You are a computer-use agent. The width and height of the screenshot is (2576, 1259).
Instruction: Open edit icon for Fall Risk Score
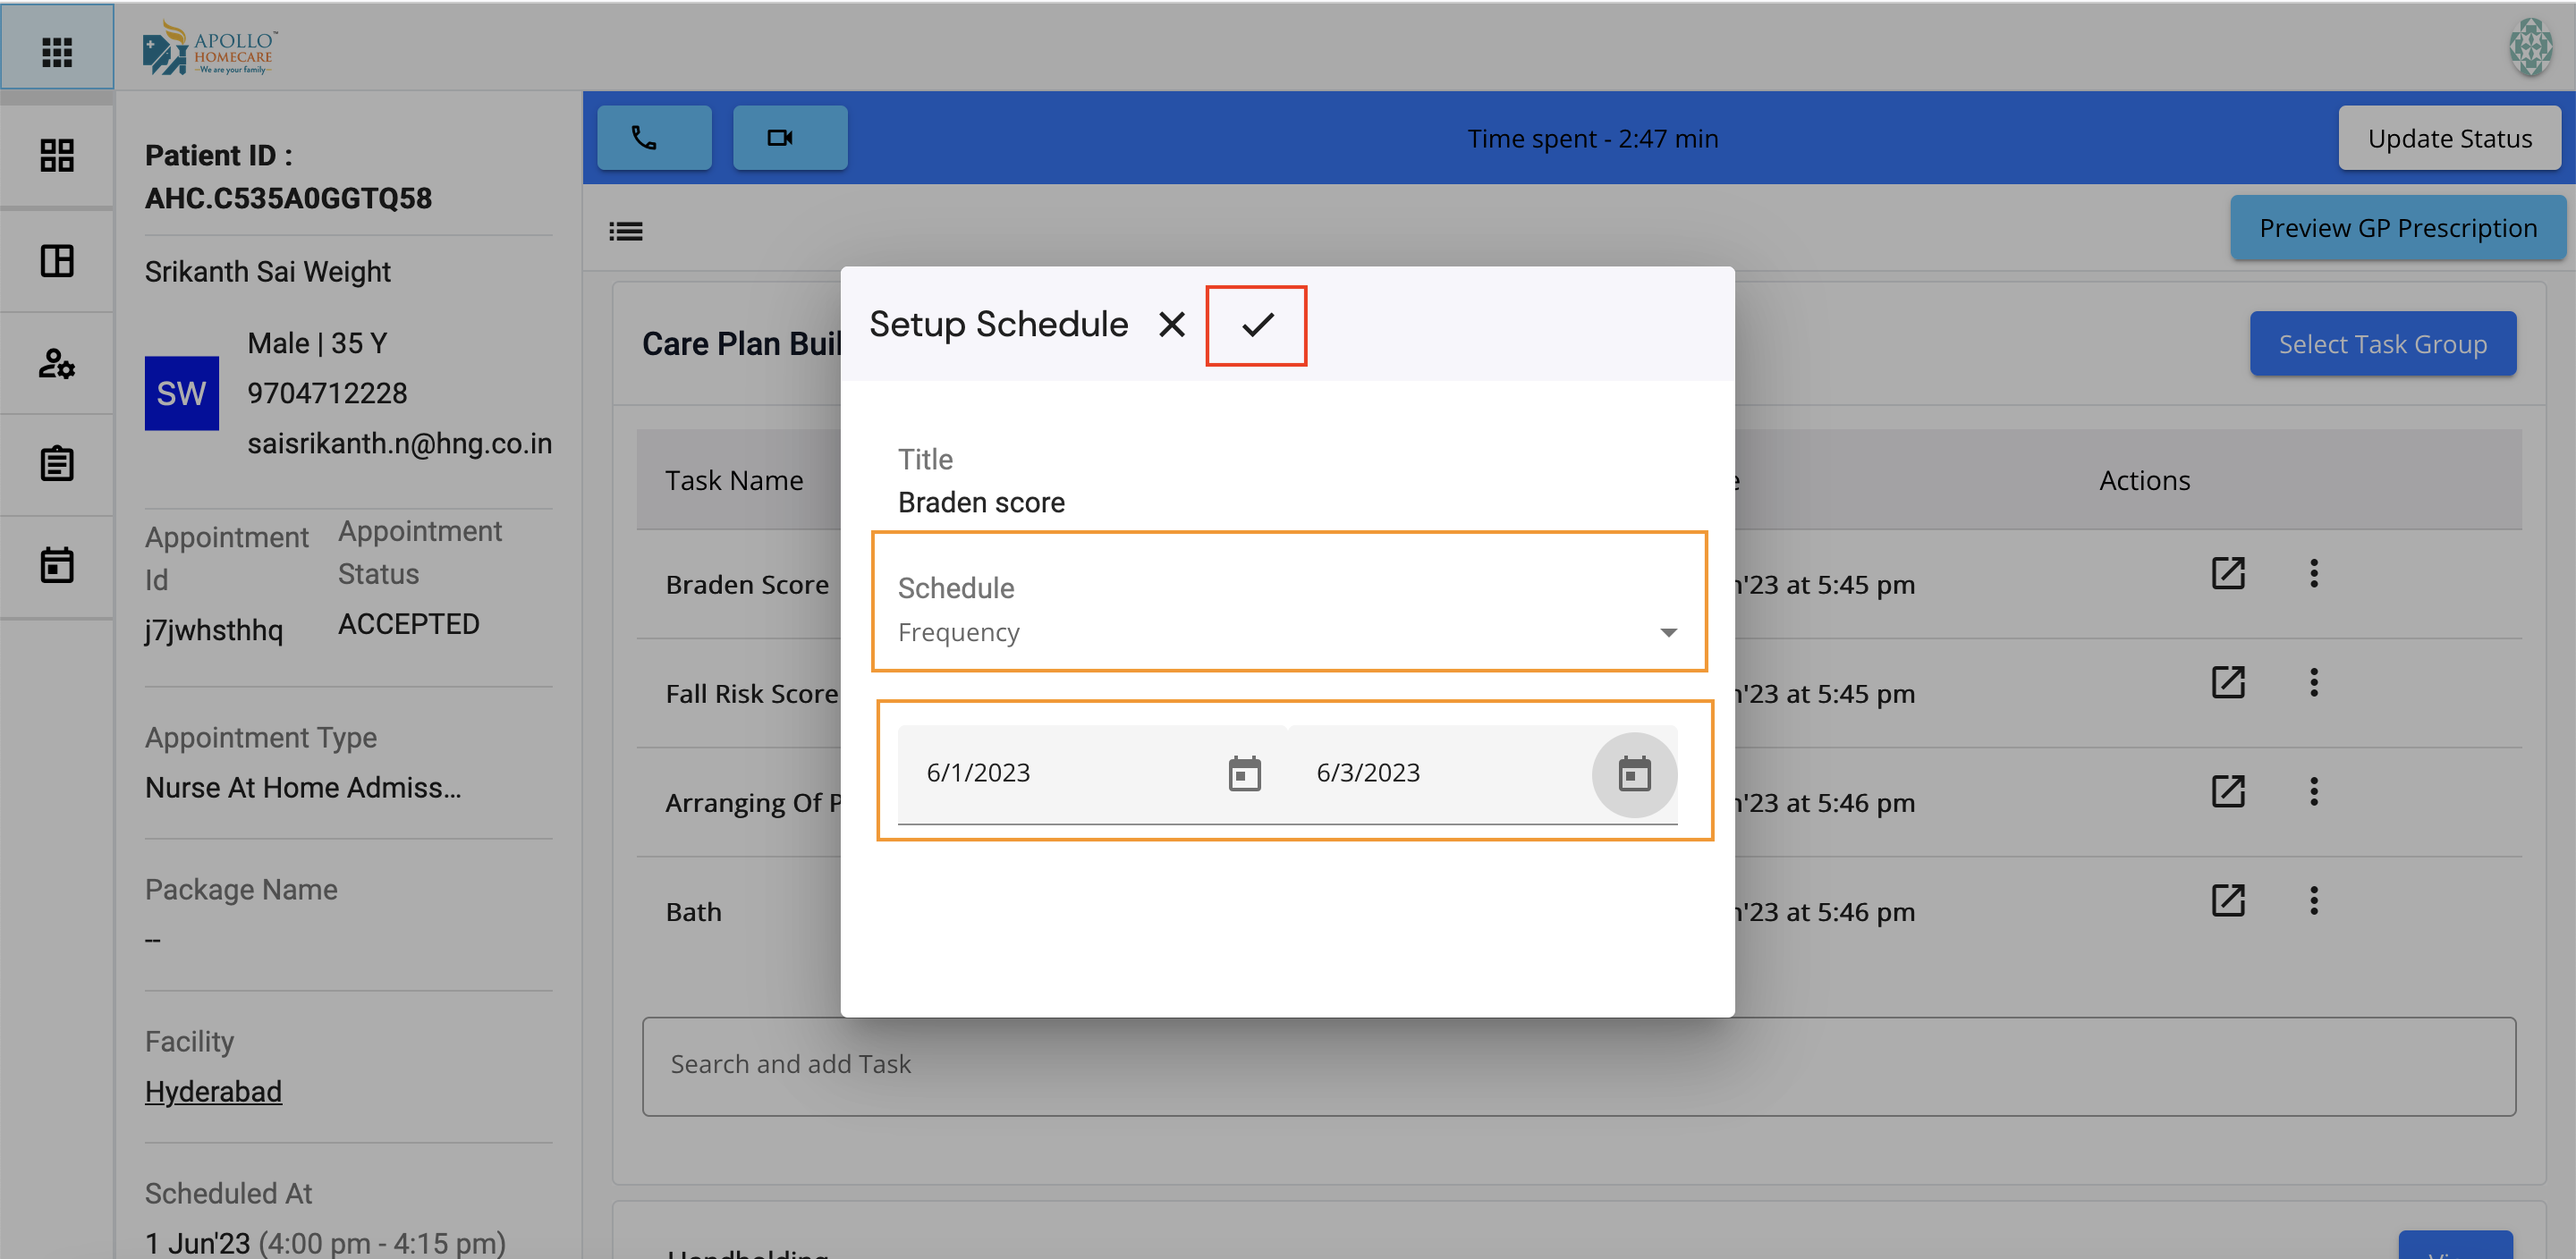[x=2228, y=682]
